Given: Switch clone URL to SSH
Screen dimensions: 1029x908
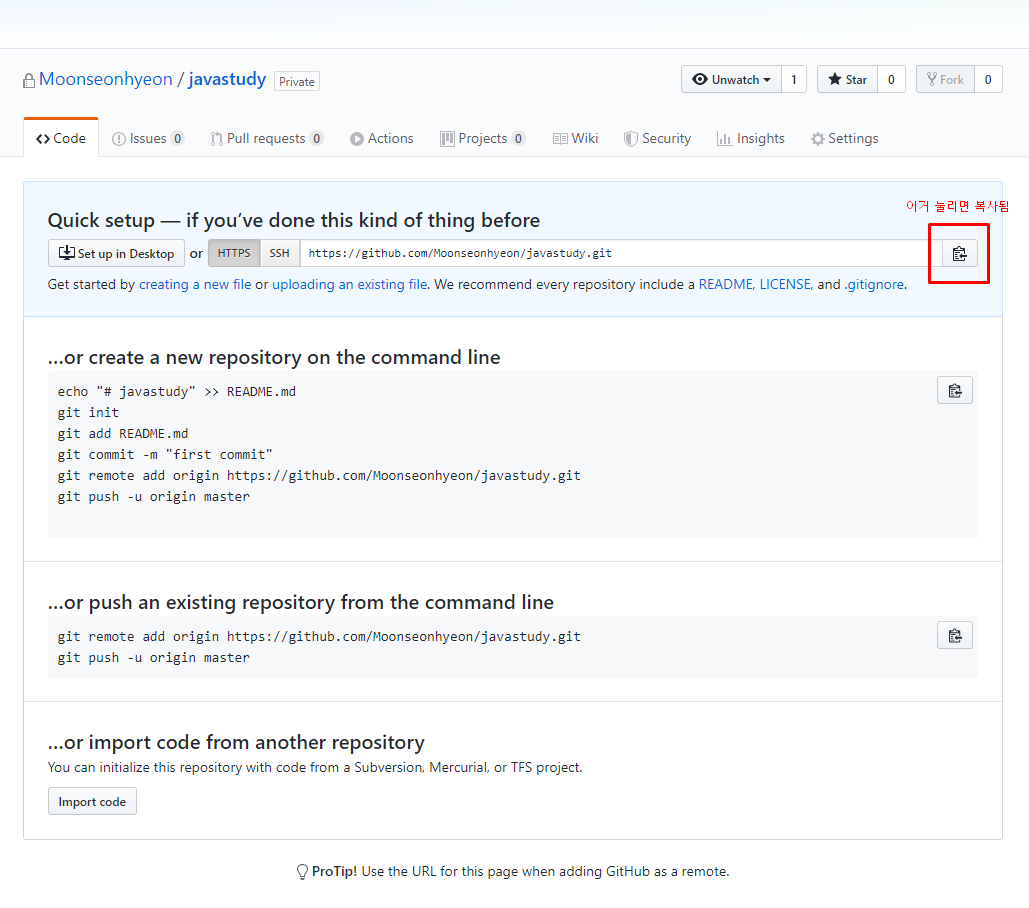Looking at the screenshot, I should tap(280, 253).
